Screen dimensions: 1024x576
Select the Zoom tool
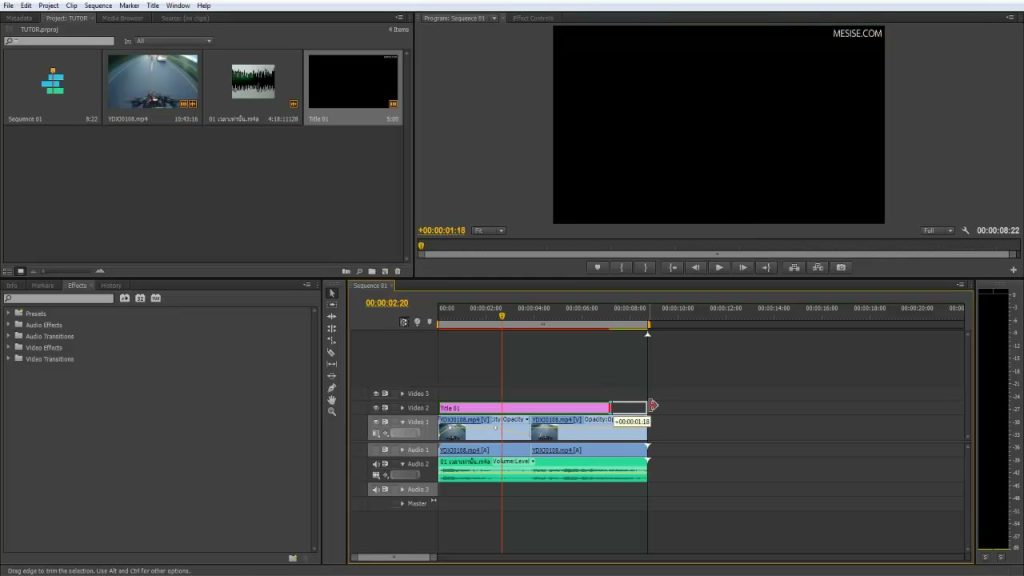(332, 411)
